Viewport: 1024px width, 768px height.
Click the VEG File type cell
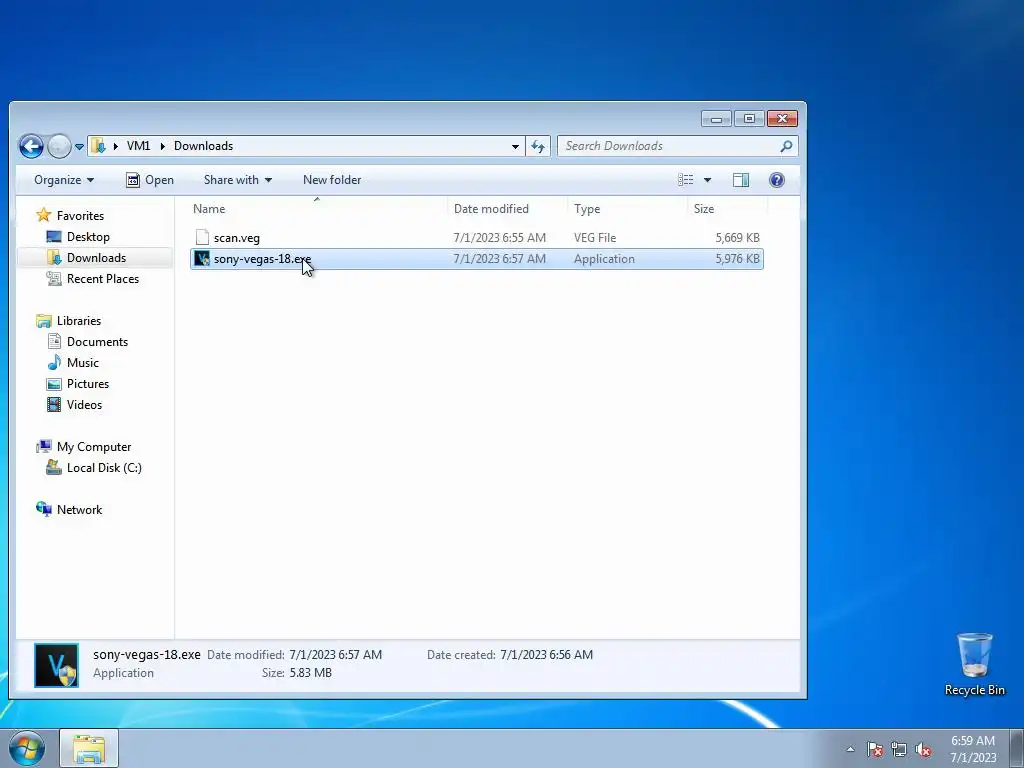tap(595, 238)
